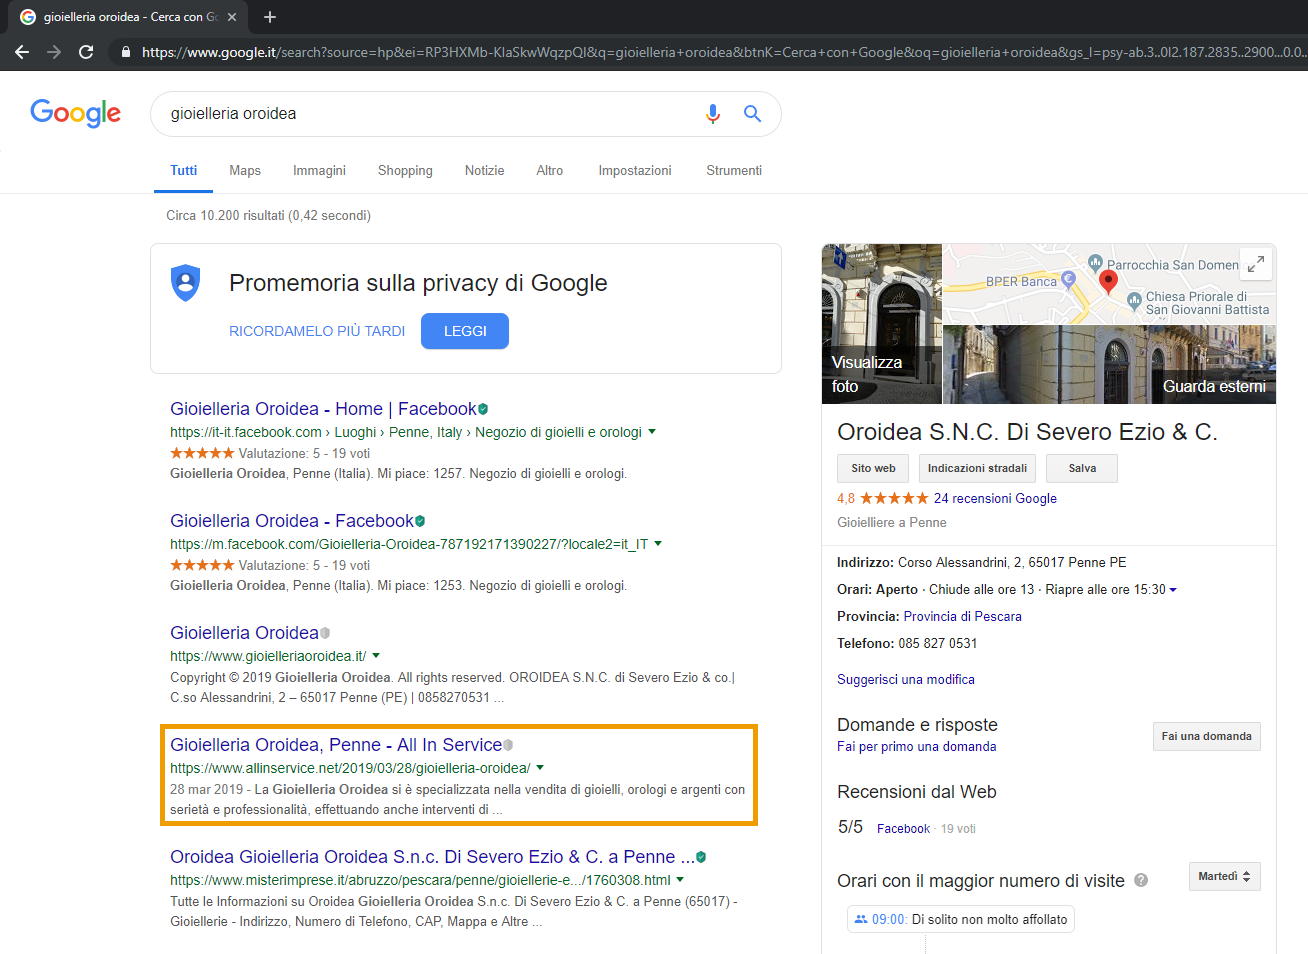Screen dimensions: 1308x954
Task: Click the magnifying glass search icon
Action: (753, 114)
